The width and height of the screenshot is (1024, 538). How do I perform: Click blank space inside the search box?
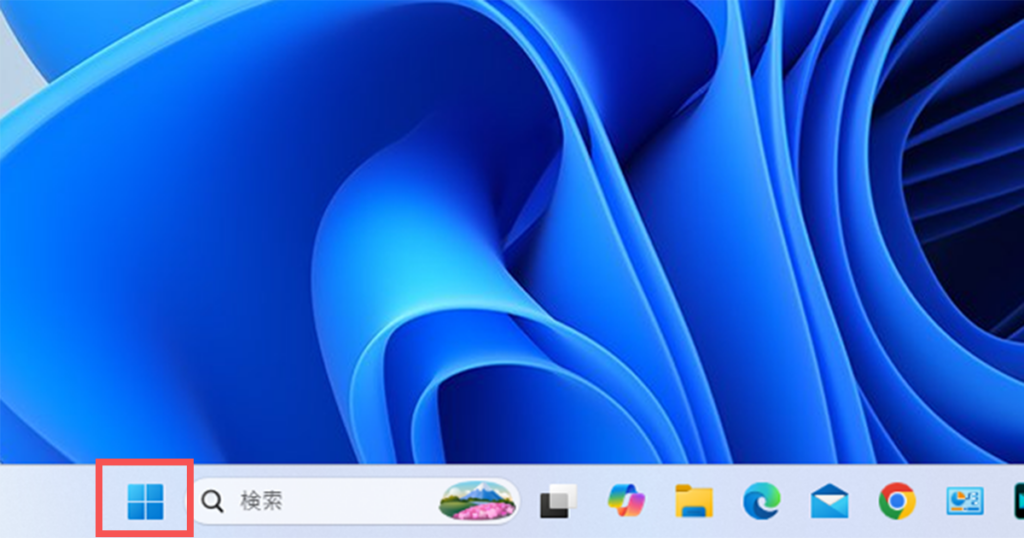pos(370,500)
